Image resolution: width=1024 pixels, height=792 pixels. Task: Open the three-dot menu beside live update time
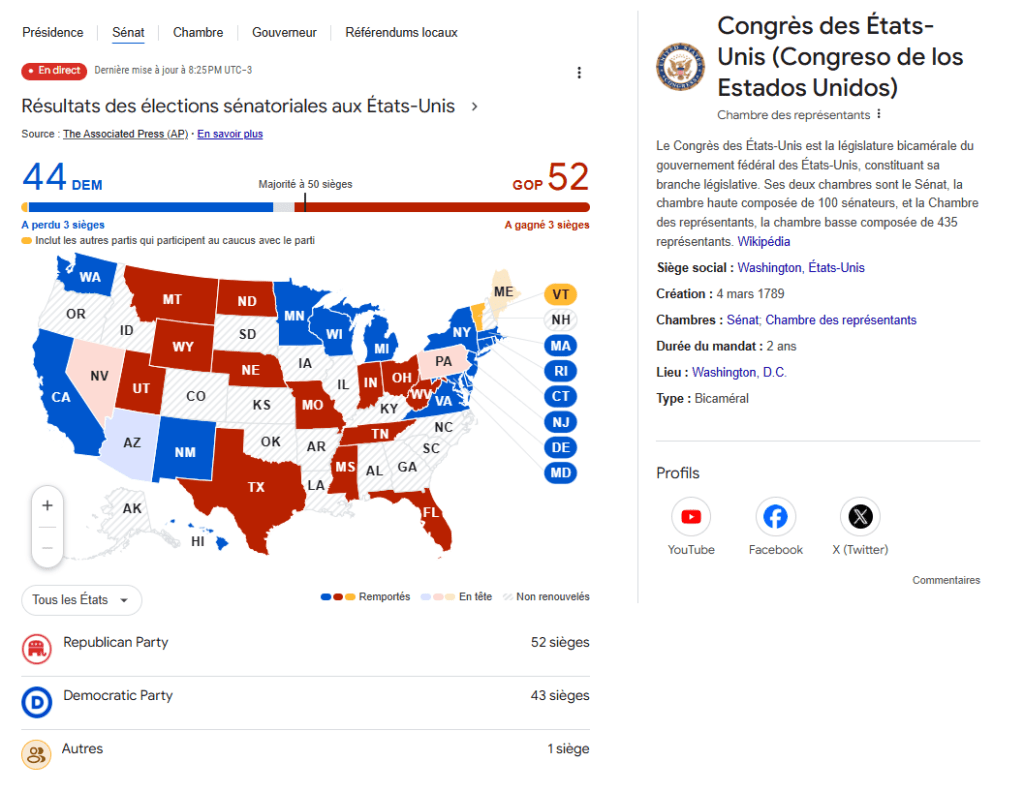(579, 73)
